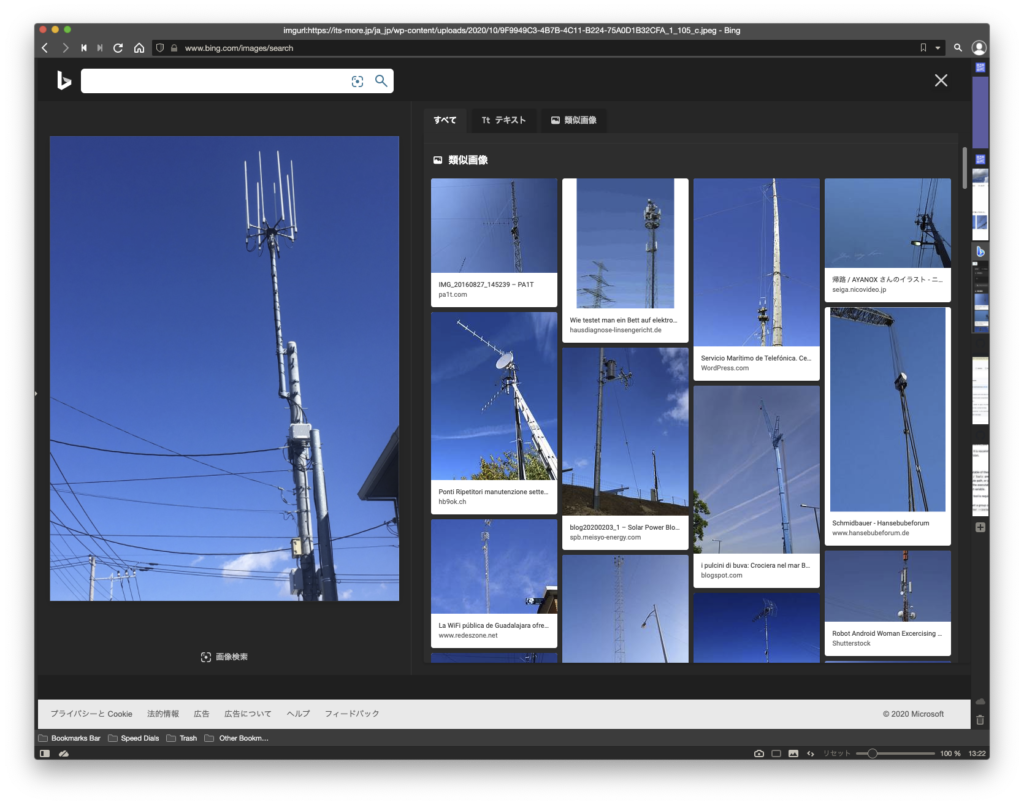The height and width of the screenshot is (805, 1024).
Task: Click the trash icon for closed tabs
Action: (x=980, y=719)
